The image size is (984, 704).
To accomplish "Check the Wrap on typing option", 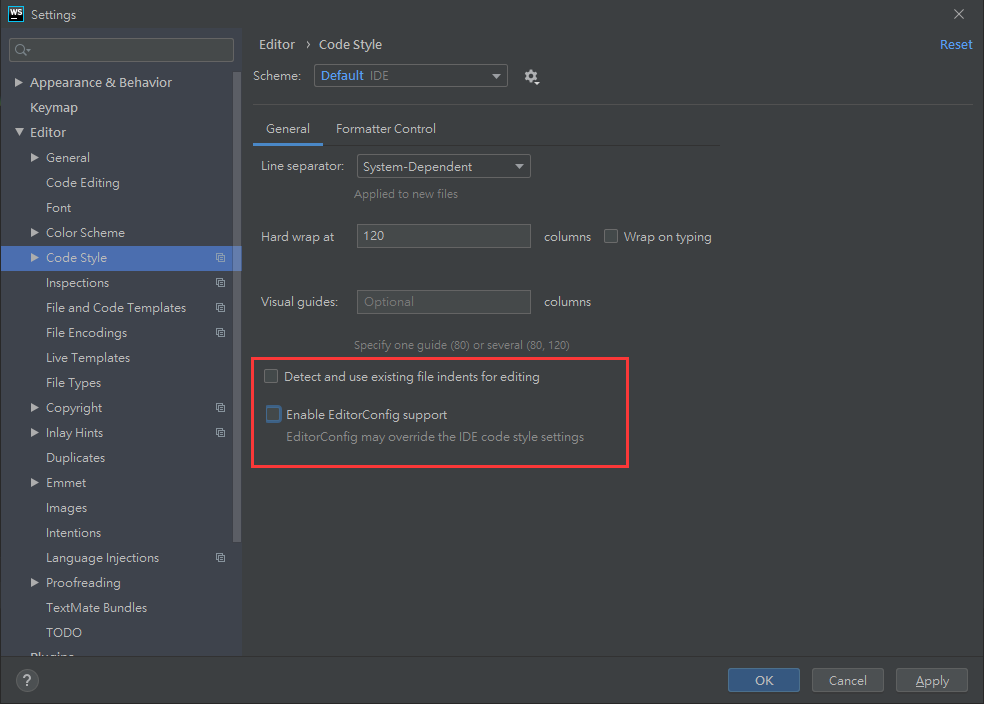I will (x=611, y=237).
